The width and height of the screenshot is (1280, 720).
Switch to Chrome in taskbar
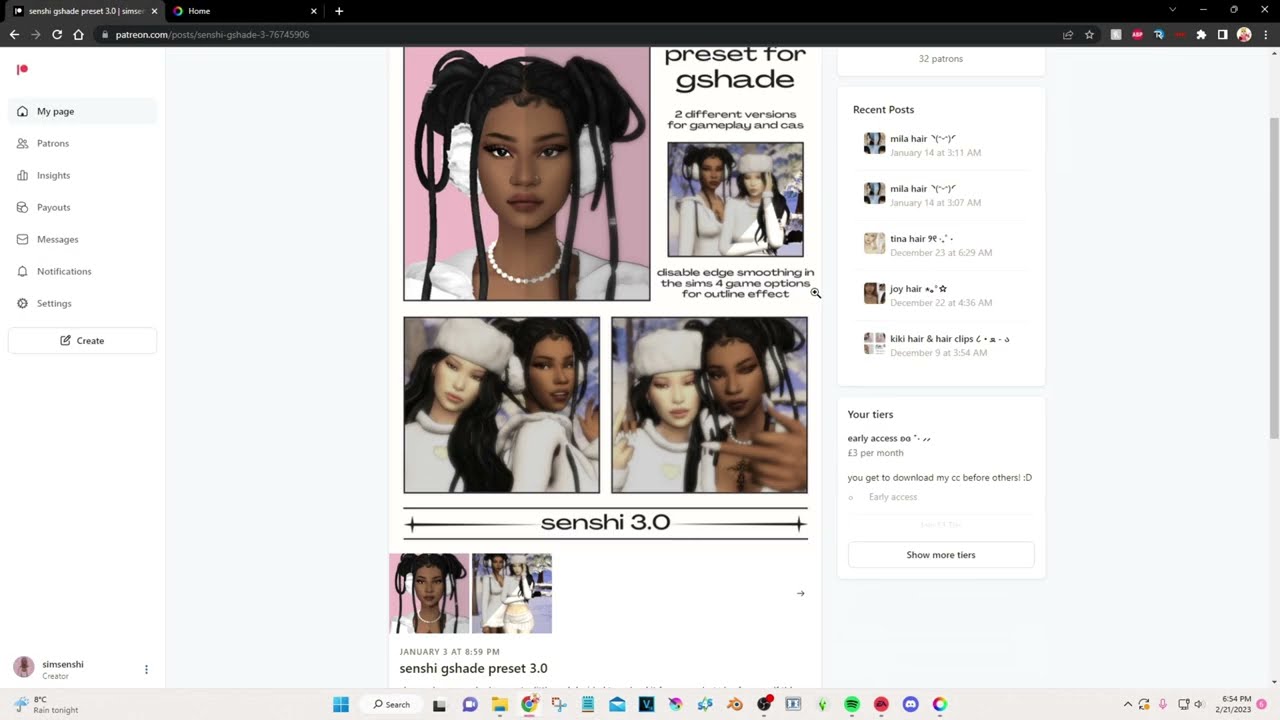coord(529,704)
